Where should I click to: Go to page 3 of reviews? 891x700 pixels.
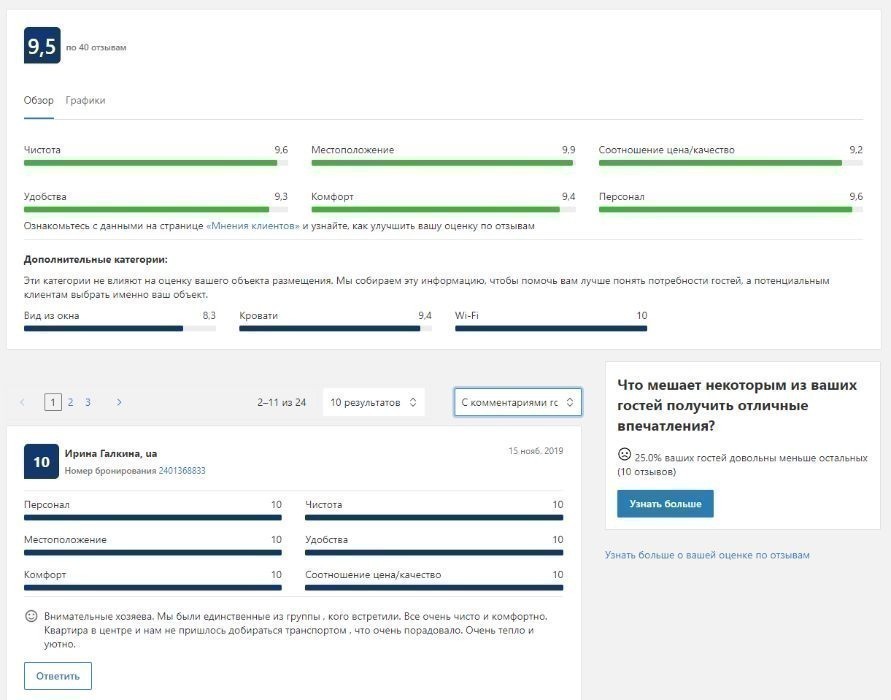(88, 402)
